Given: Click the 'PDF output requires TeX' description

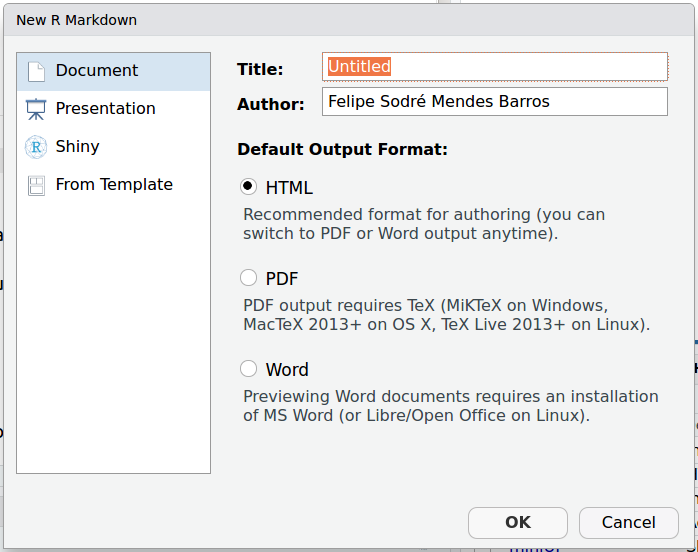Looking at the screenshot, I should [x=446, y=315].
